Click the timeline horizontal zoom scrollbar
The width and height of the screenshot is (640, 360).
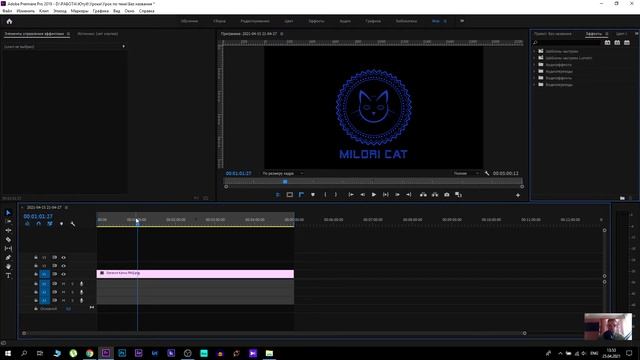(x=274, y=333)
